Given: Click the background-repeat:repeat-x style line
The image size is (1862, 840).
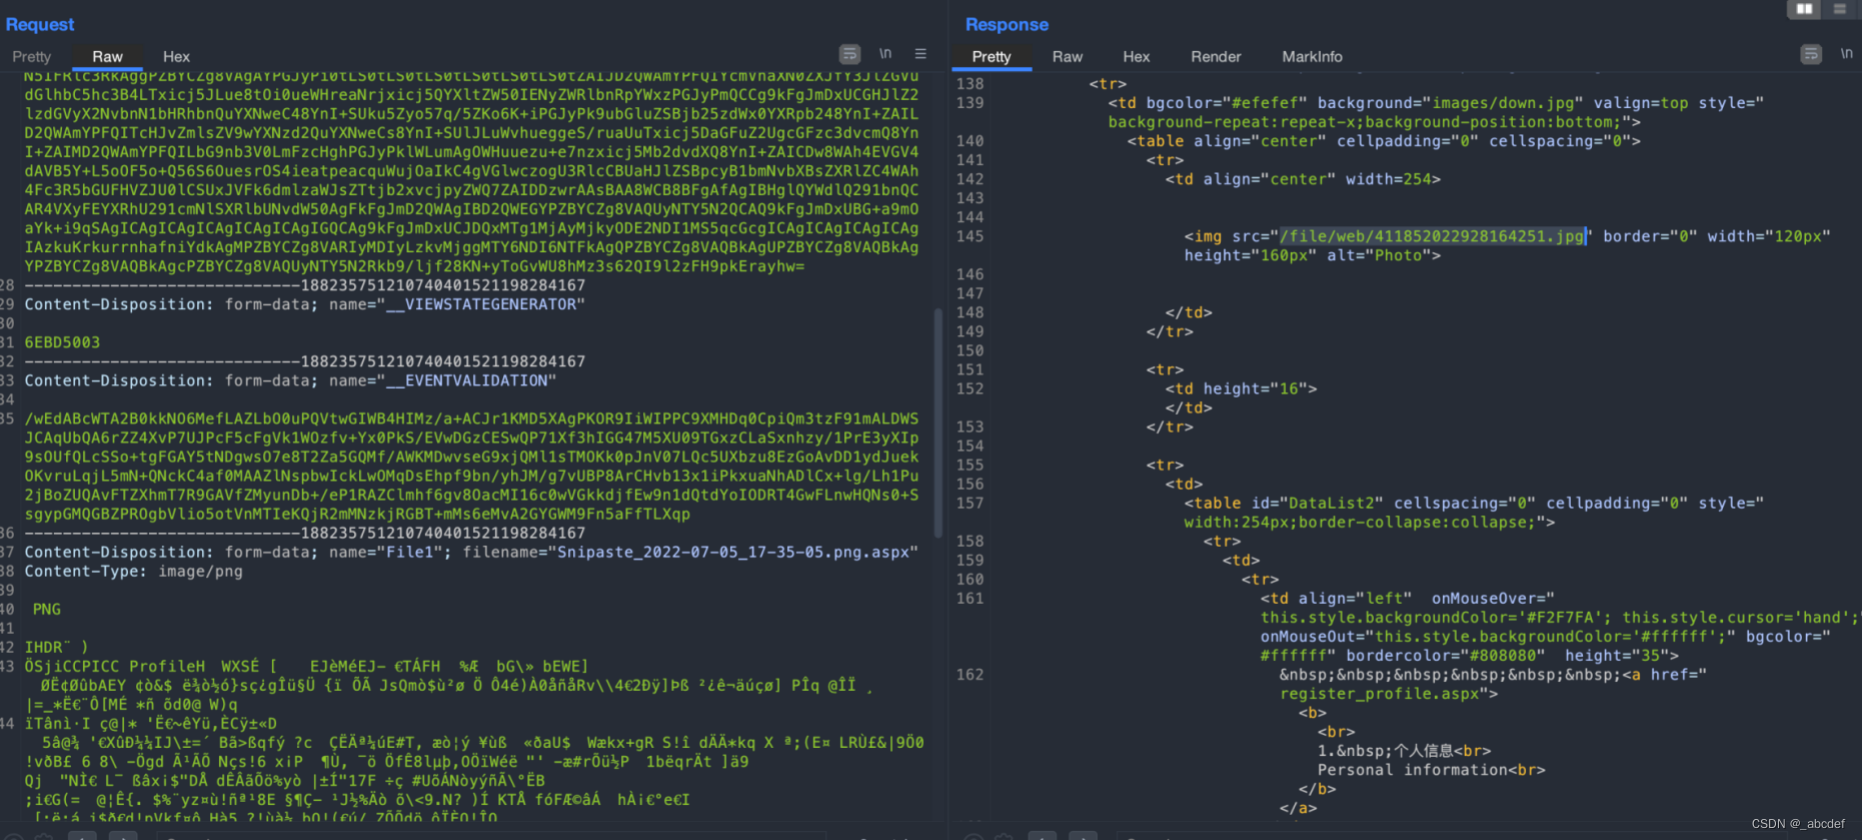Looking at the screenshot, I should 1374,122.
